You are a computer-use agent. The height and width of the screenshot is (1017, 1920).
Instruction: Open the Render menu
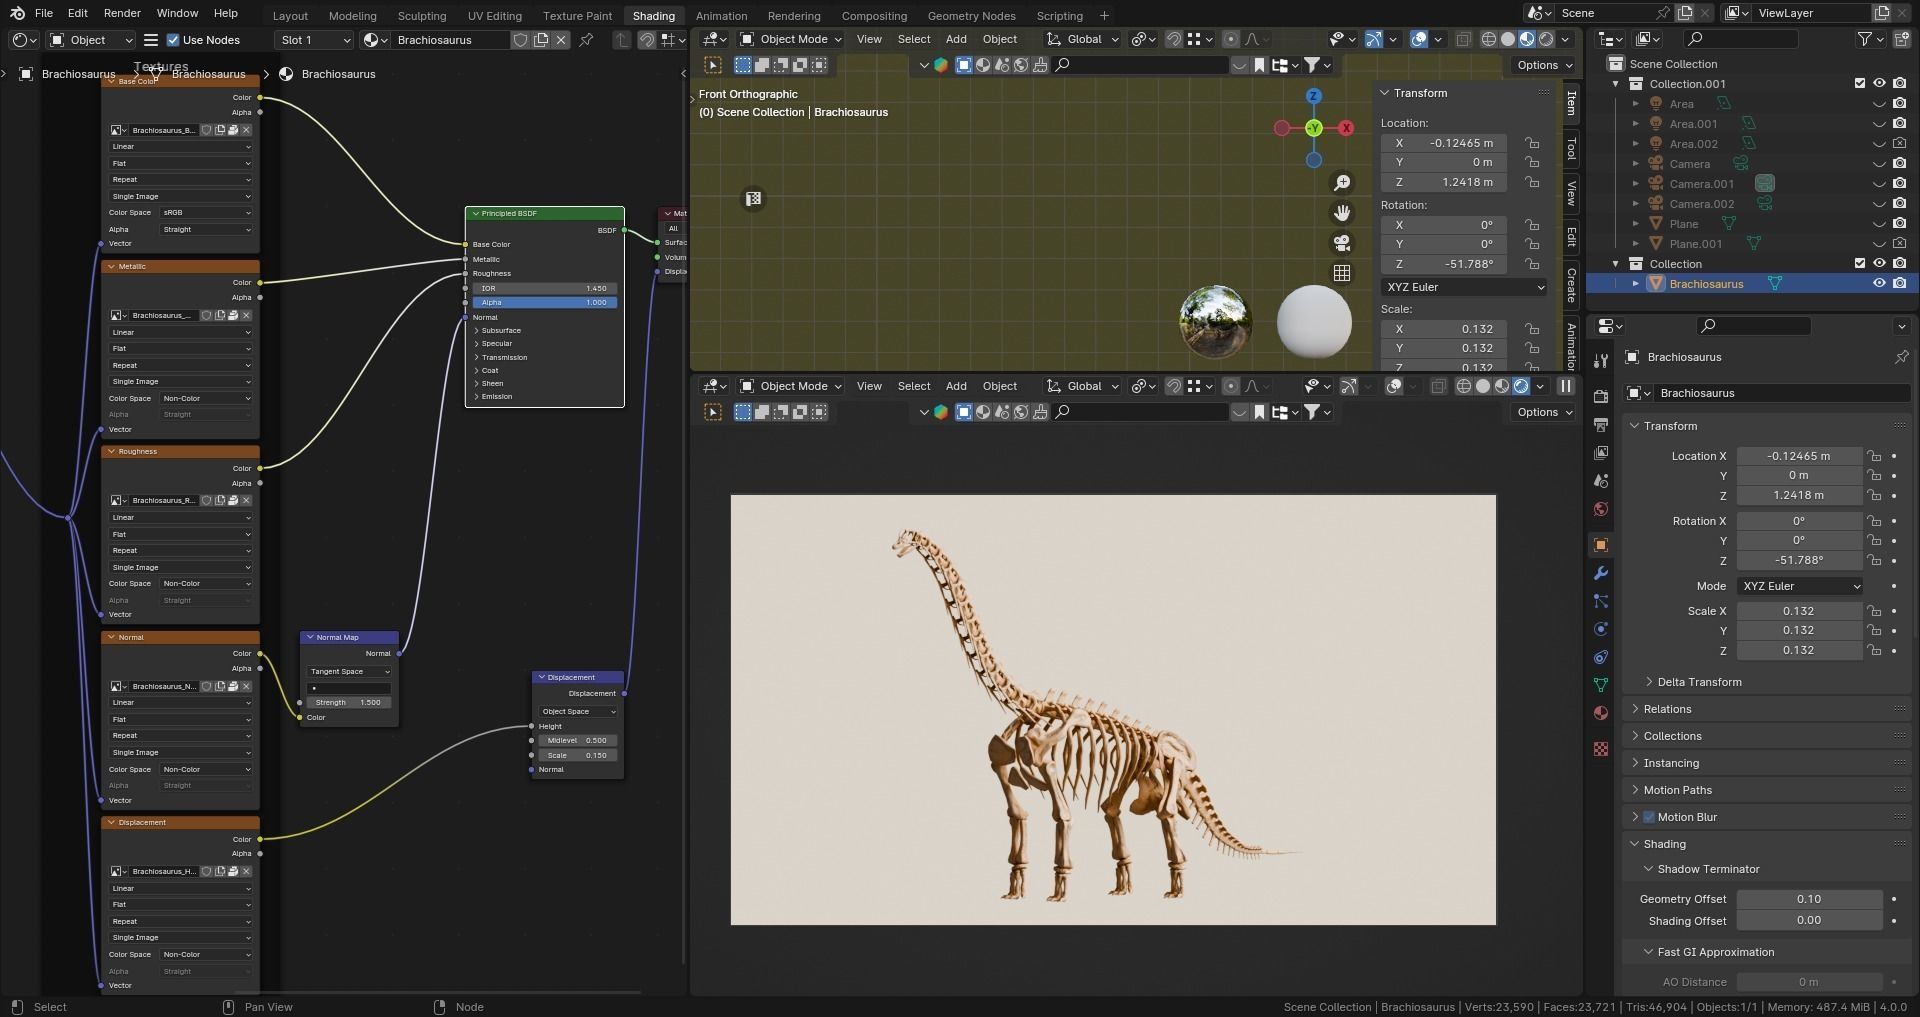point(122,13)
